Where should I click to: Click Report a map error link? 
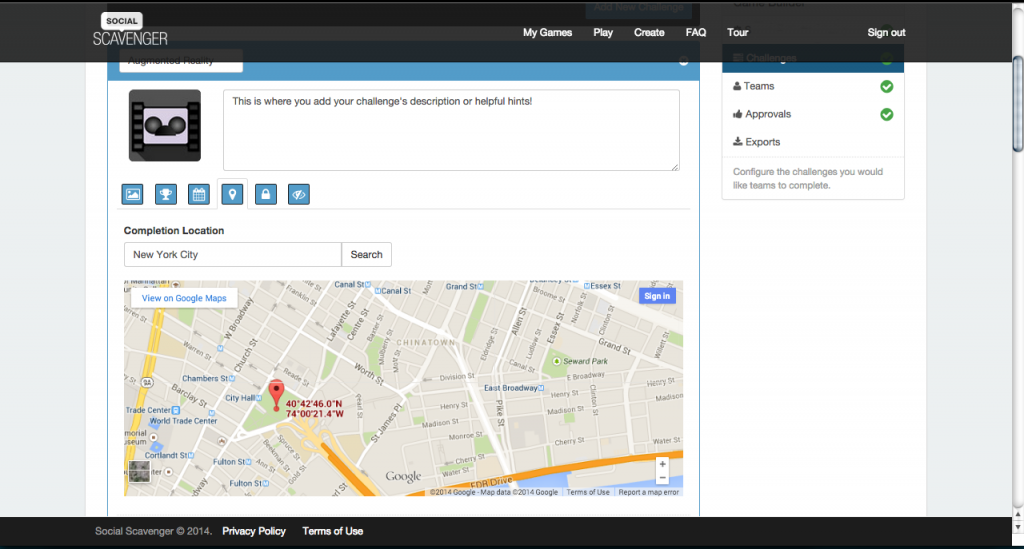click(x=648, y=492)
